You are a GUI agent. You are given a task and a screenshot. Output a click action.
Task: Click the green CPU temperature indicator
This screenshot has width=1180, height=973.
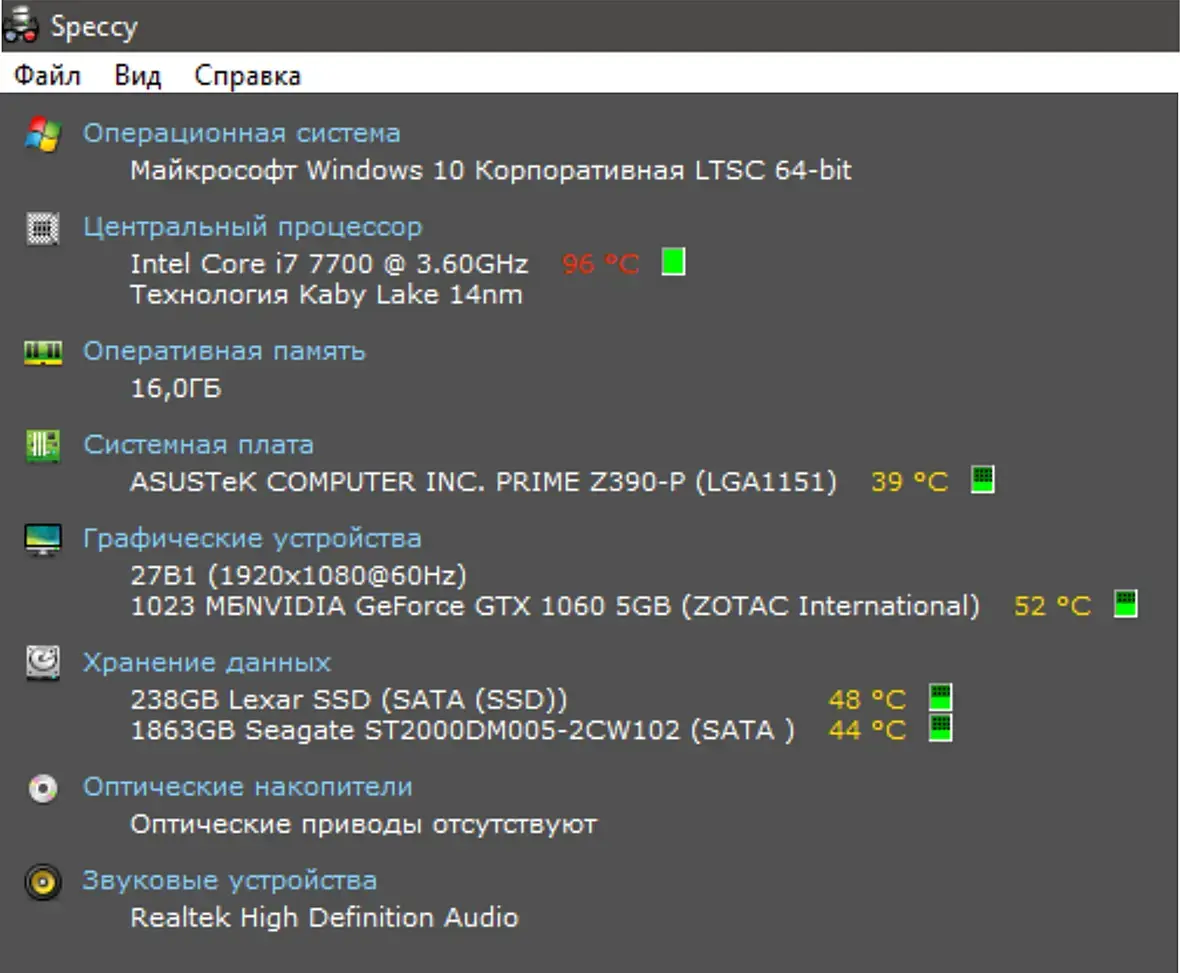point(673,262)
